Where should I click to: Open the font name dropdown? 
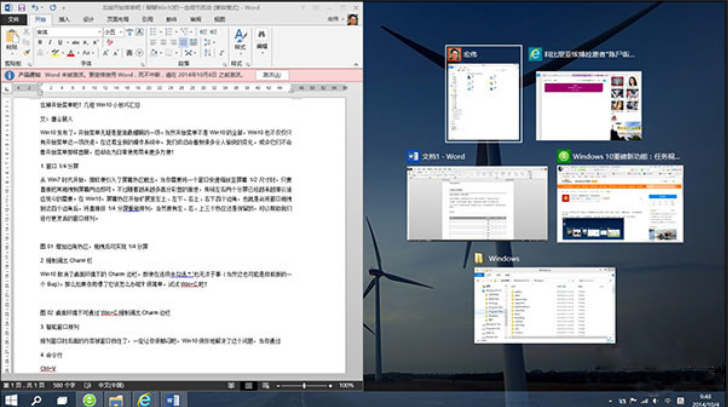tap(99, 32)
